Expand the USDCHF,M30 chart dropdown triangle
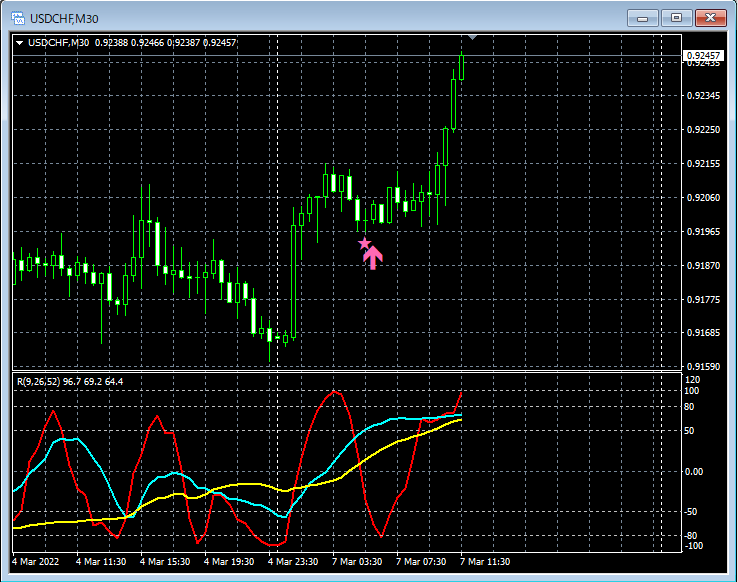The image size is (738, 582). [x=19, y=43]
